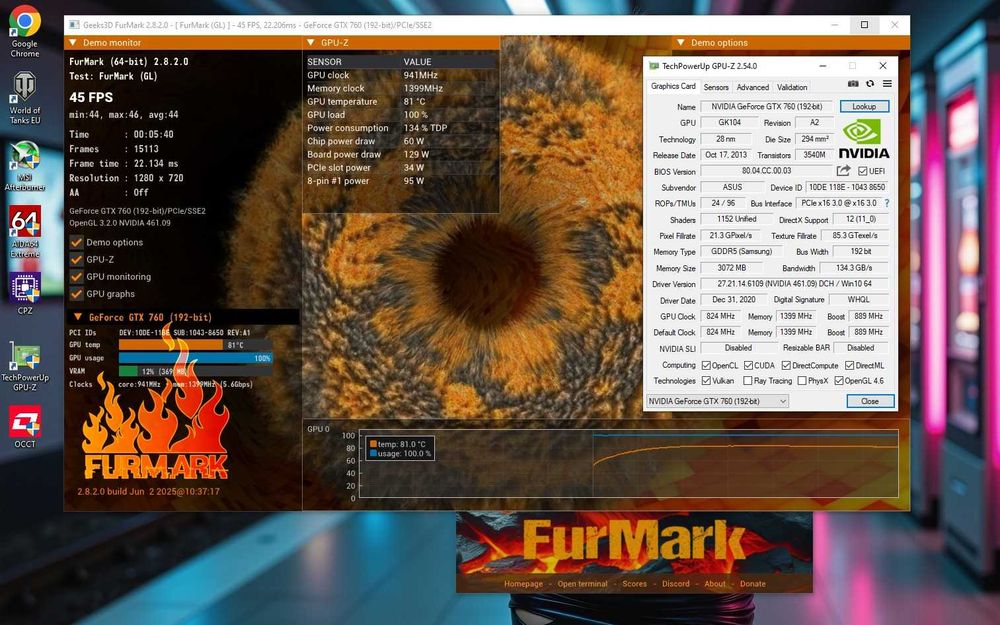Toggle OpenCL checkbox
The image size is (1000, 625).
(706, 365)
